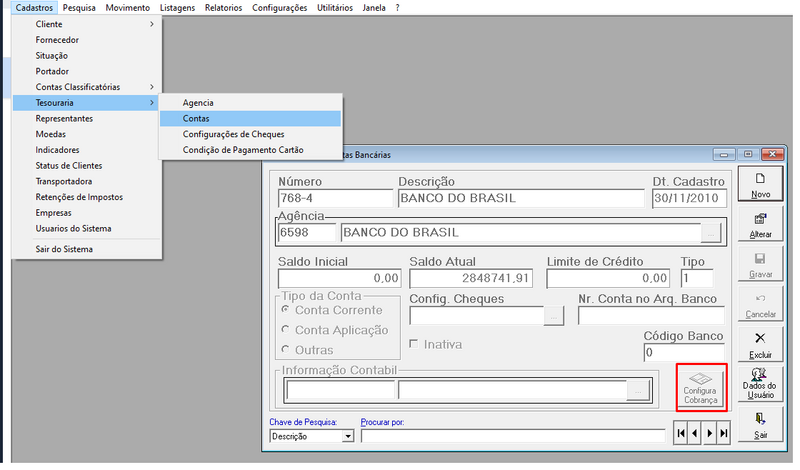This screenshot has height=470, width=800.
Task: Open the Relatorios menu
Action: (x=223, y=8)
